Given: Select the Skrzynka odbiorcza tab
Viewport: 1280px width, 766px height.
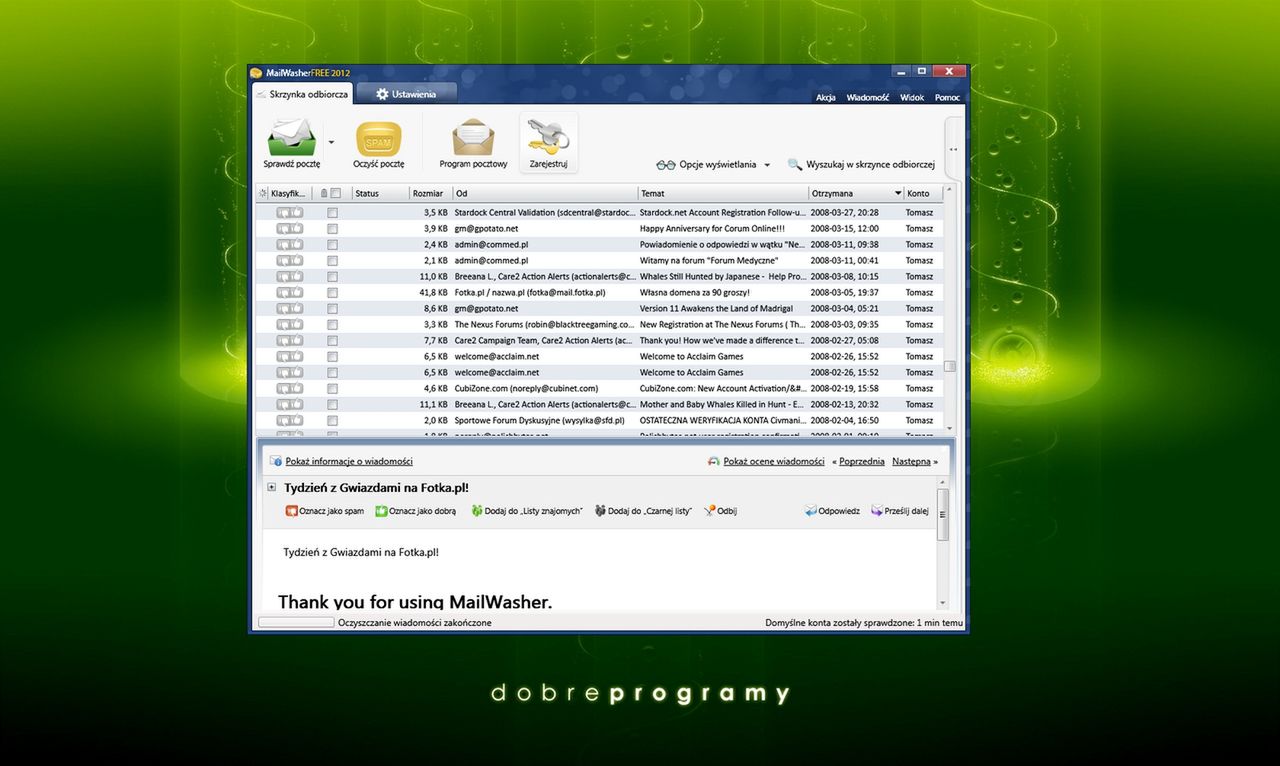Looking at the screenshot, I should pyautogui.click(x=301, y=94).
